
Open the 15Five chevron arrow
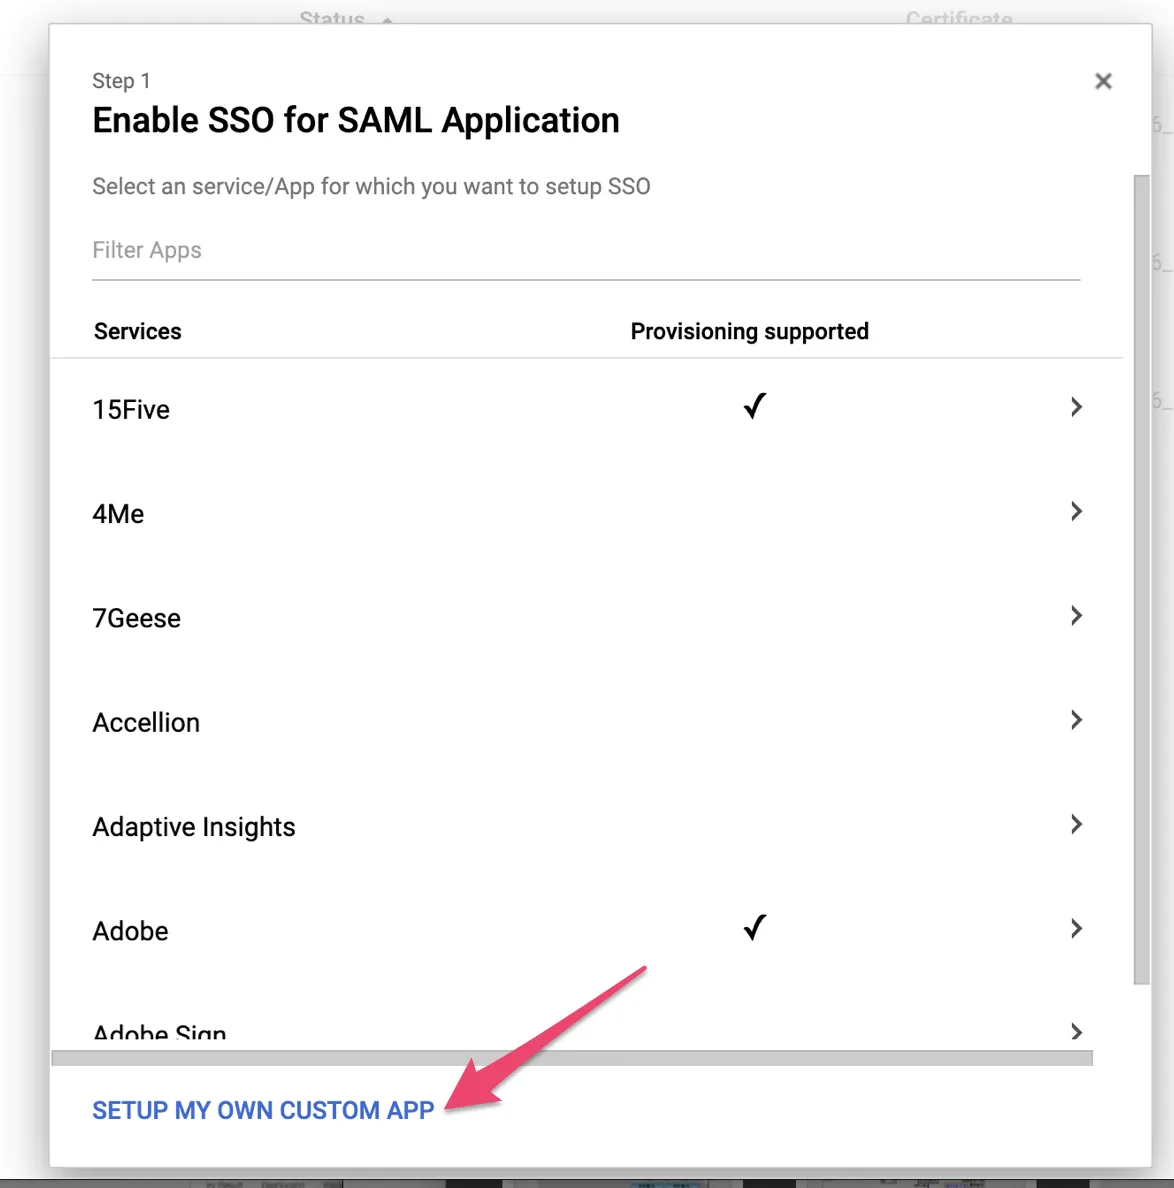pos(1076,407)
